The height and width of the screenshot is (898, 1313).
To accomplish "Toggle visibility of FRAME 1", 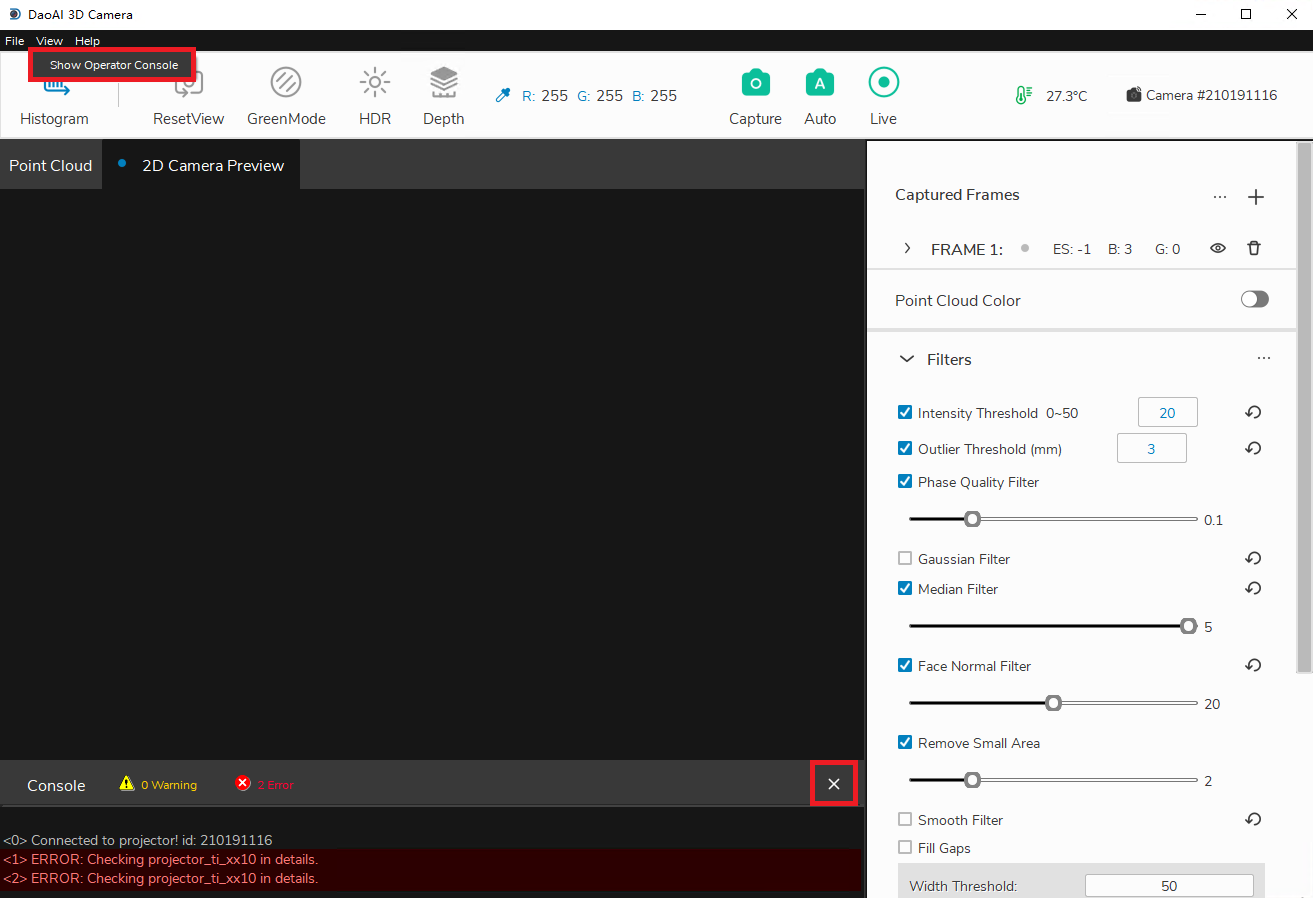I will 1217,248.
